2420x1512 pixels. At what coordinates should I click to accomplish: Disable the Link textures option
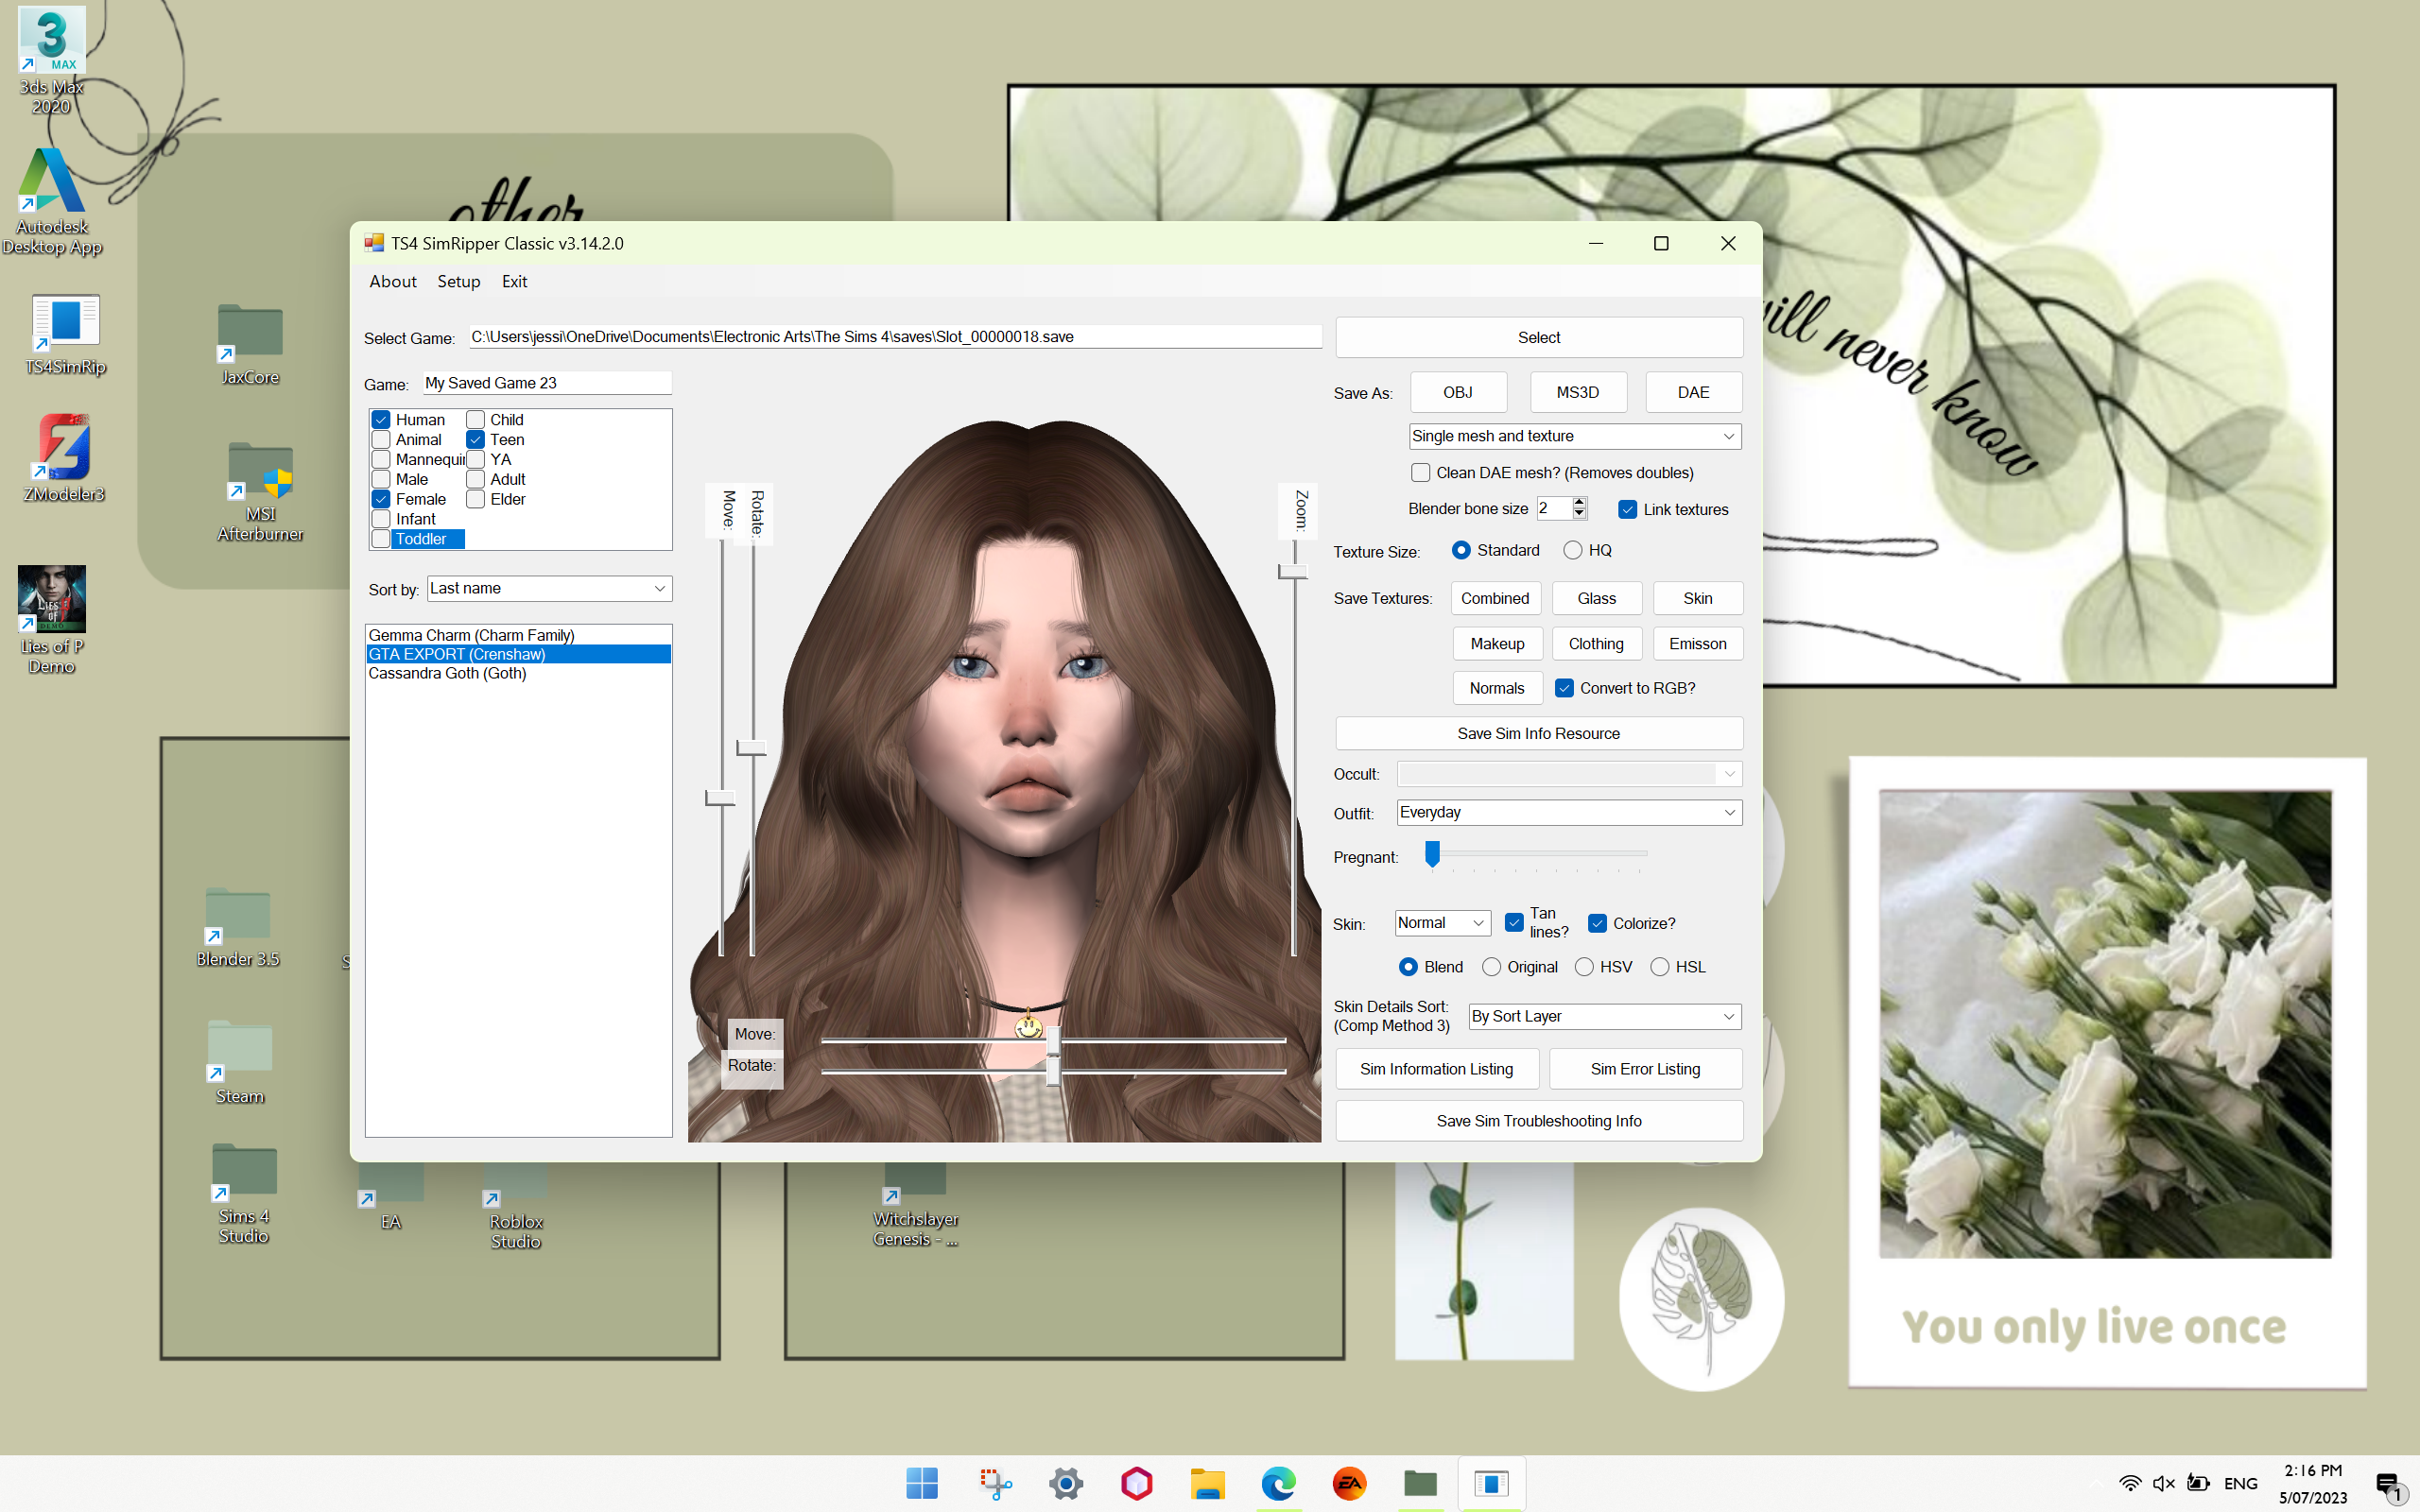1626,509
